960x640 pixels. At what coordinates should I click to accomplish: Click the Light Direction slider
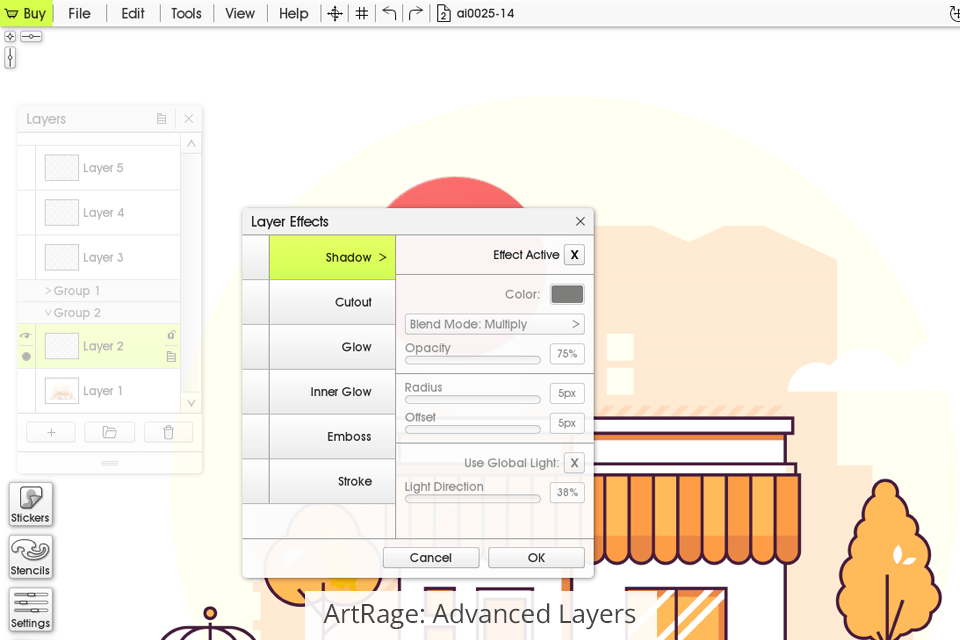click(473, 499)
